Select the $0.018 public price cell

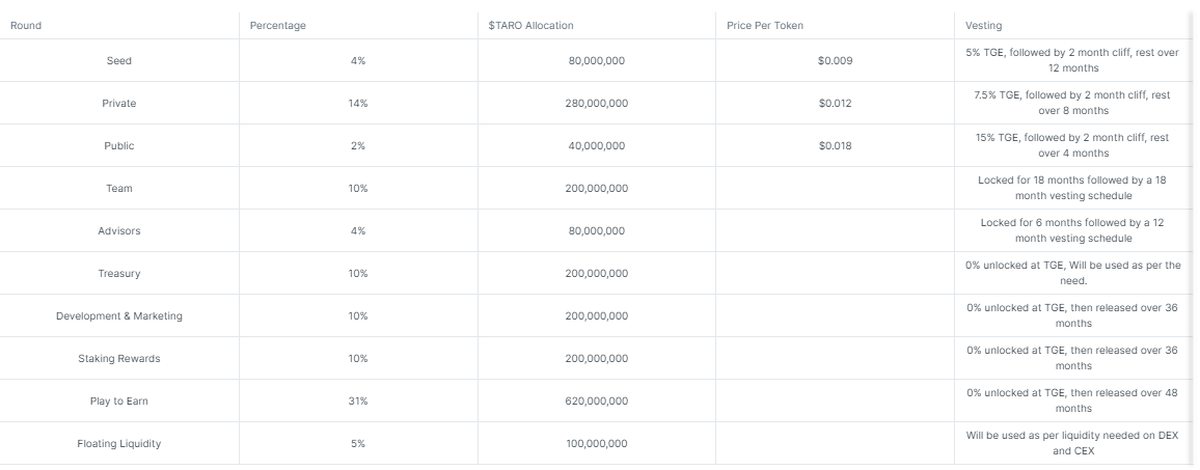coord(835,146)
